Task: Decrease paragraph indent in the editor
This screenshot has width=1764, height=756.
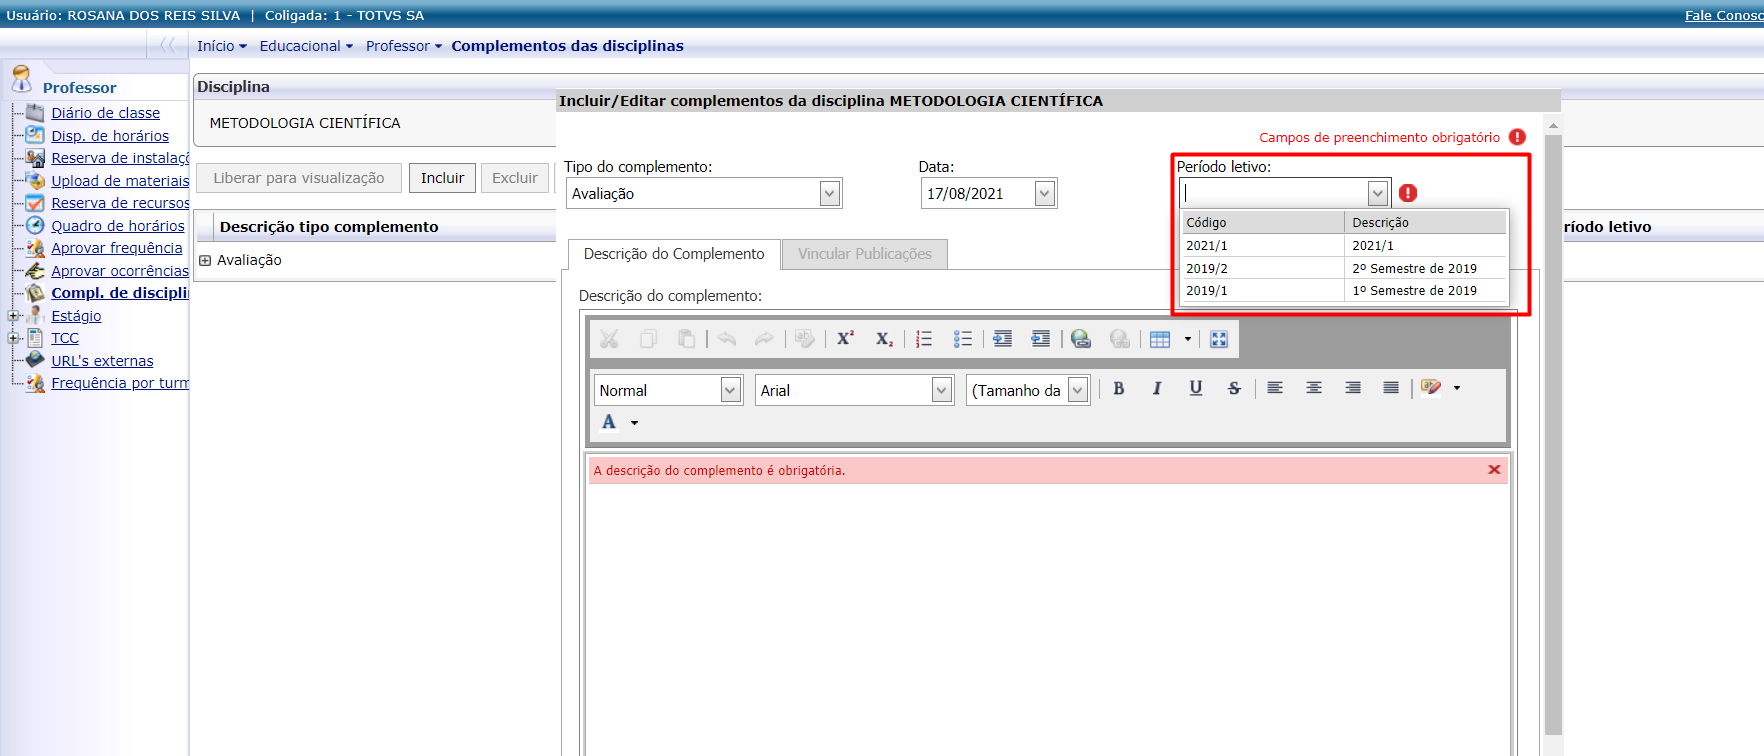Action: (x=1041, y=339)
